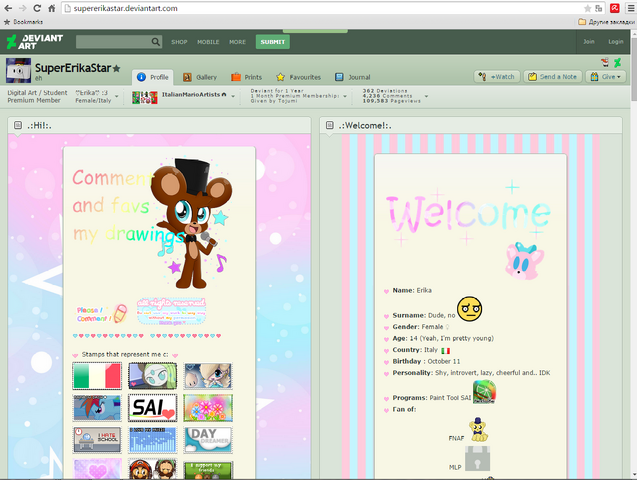Click the flowers stamp
The height and width of the screenshot is (480, 637).
pos(208,407)
